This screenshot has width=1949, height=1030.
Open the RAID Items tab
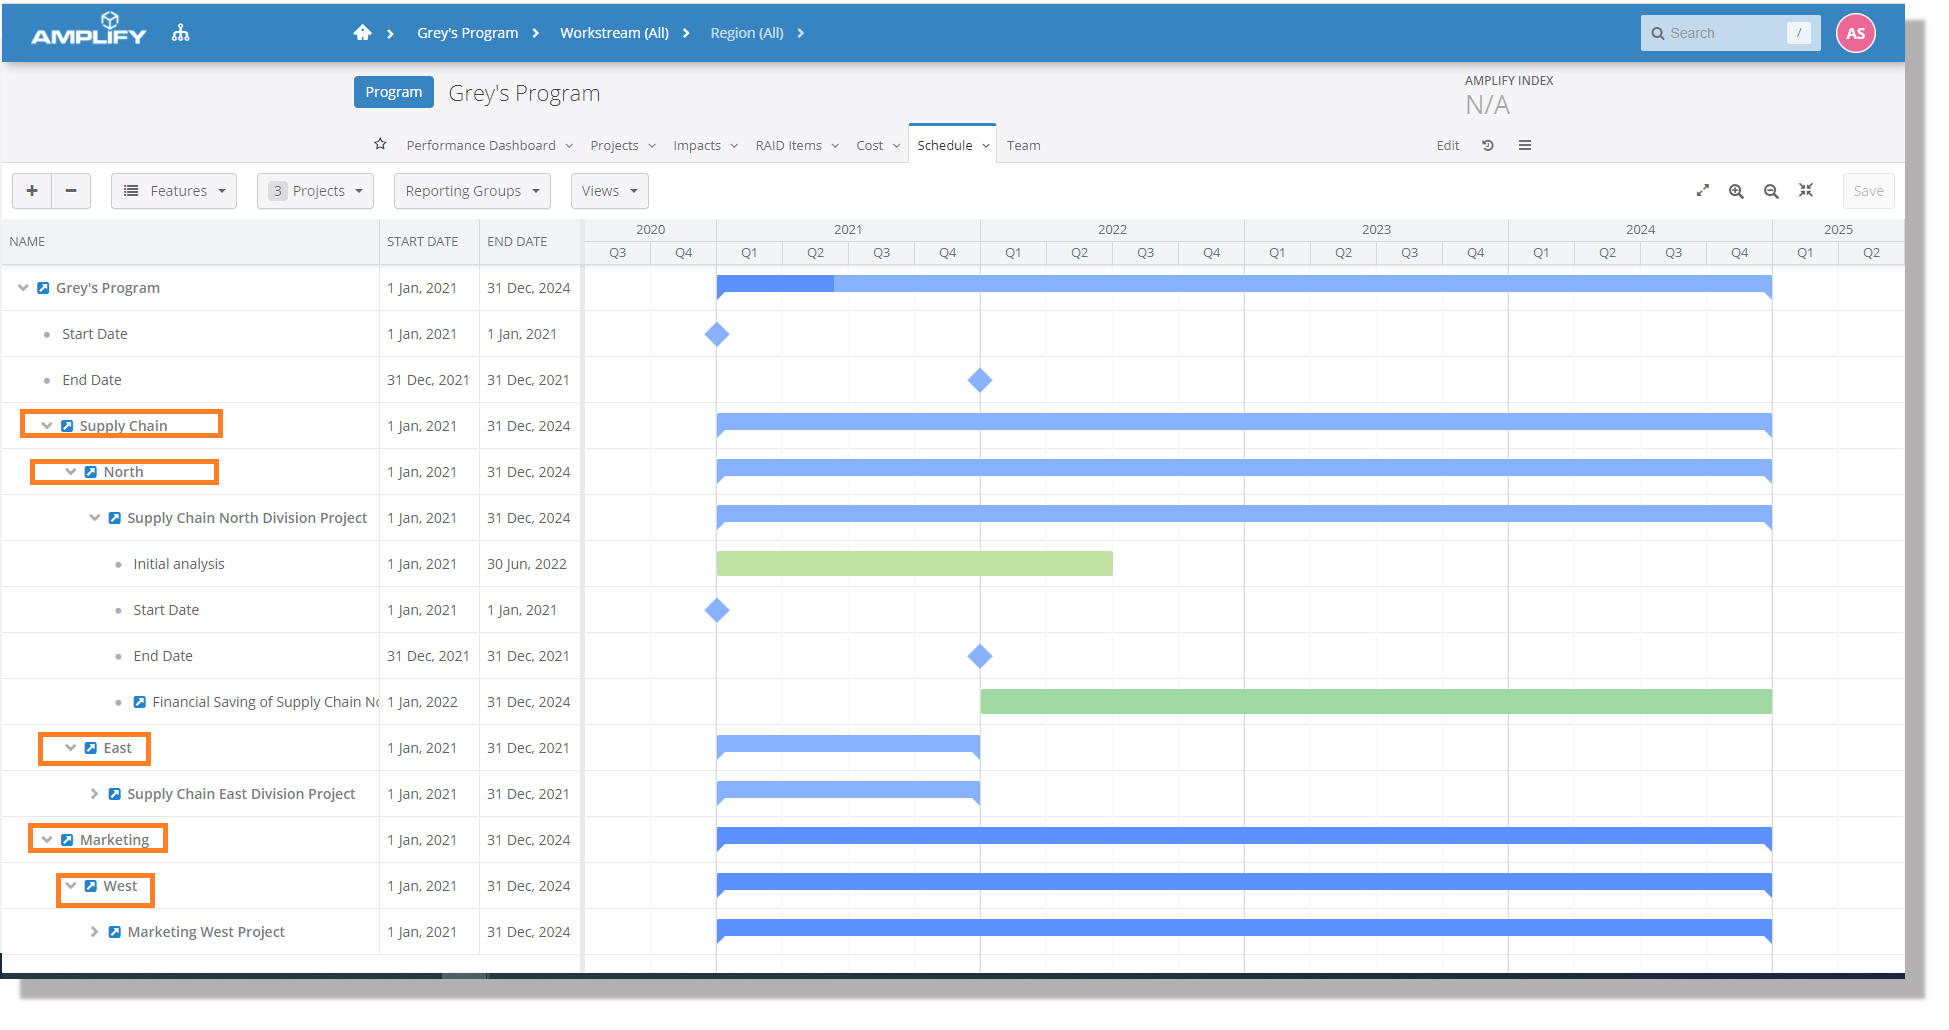pyautogui.click(x=796, y=145)
